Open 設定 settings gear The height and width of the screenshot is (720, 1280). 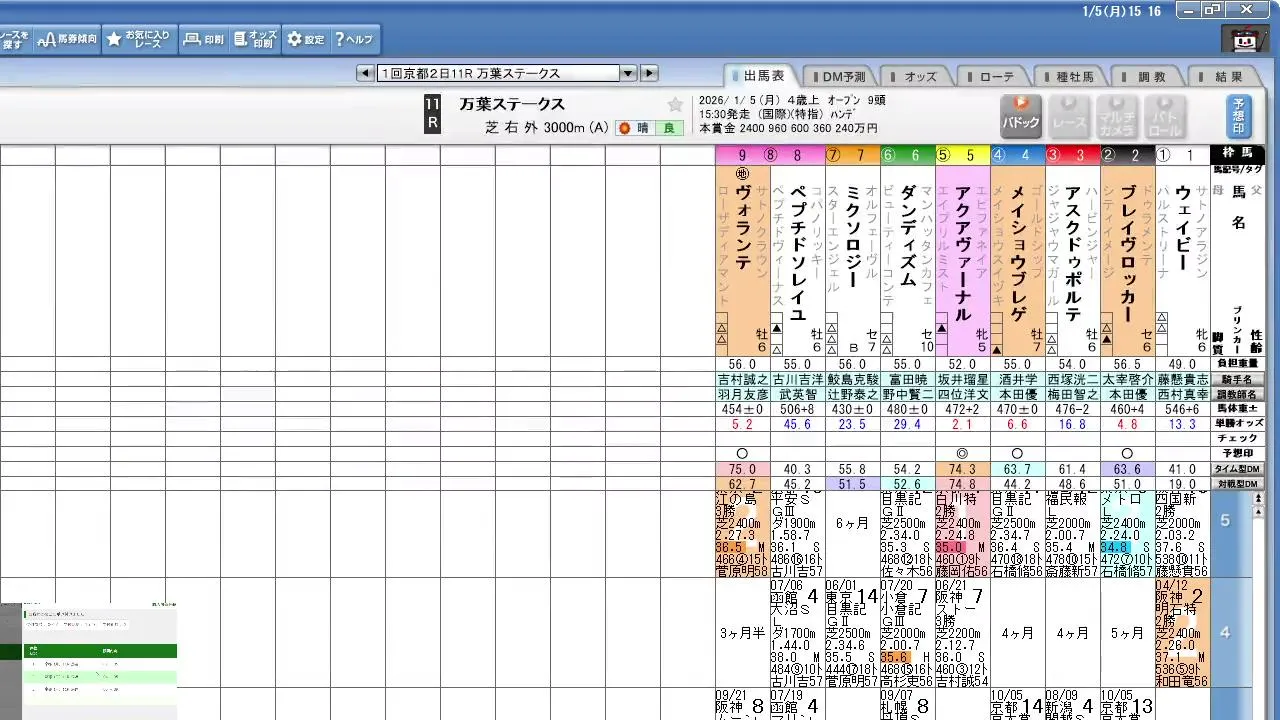point(306,39)
